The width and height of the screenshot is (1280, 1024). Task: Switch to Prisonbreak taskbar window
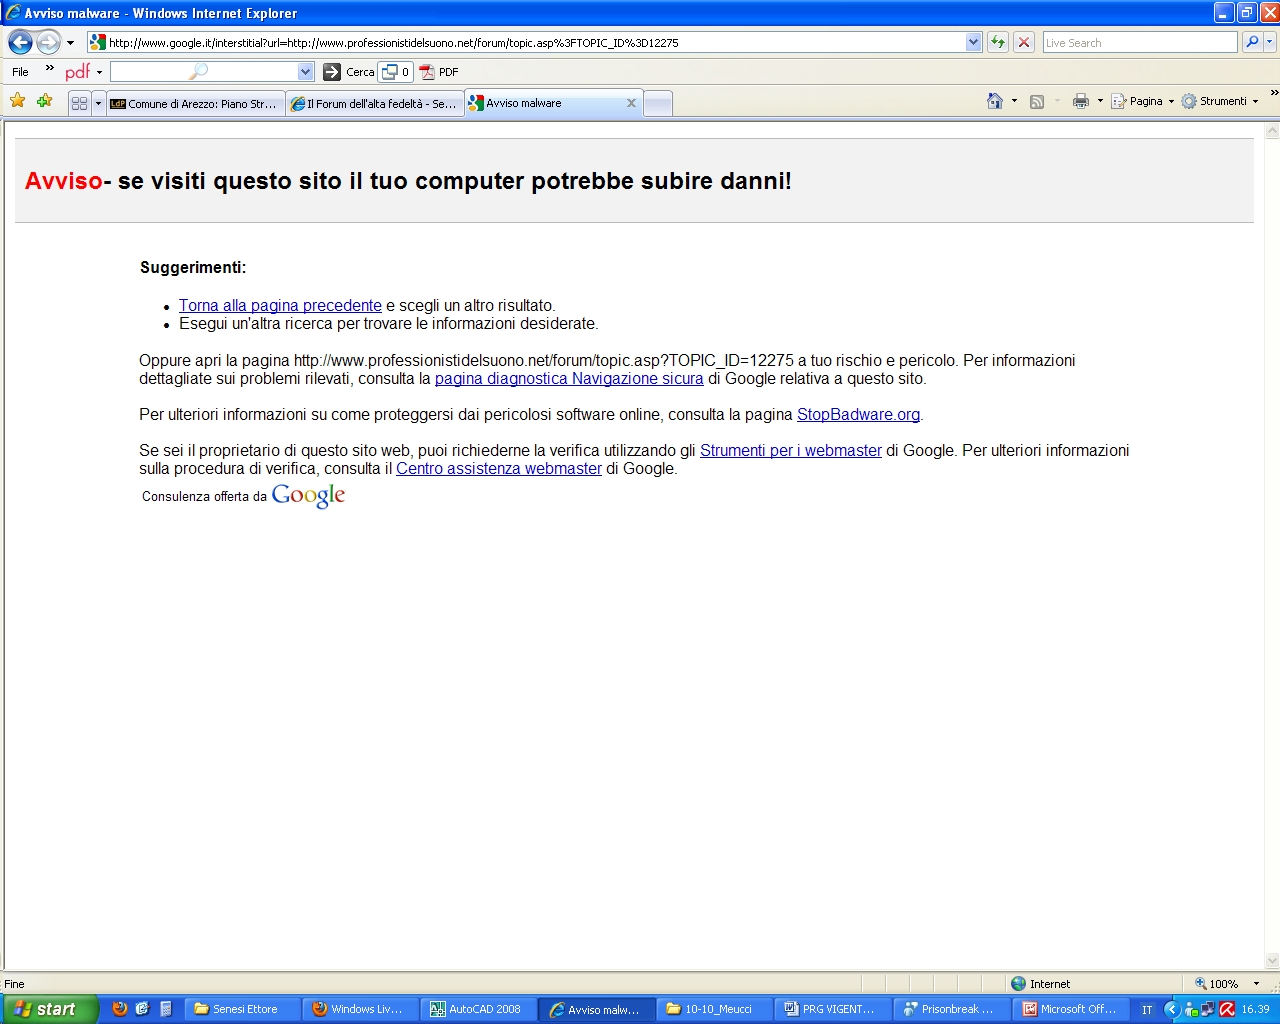point(951,1009)
